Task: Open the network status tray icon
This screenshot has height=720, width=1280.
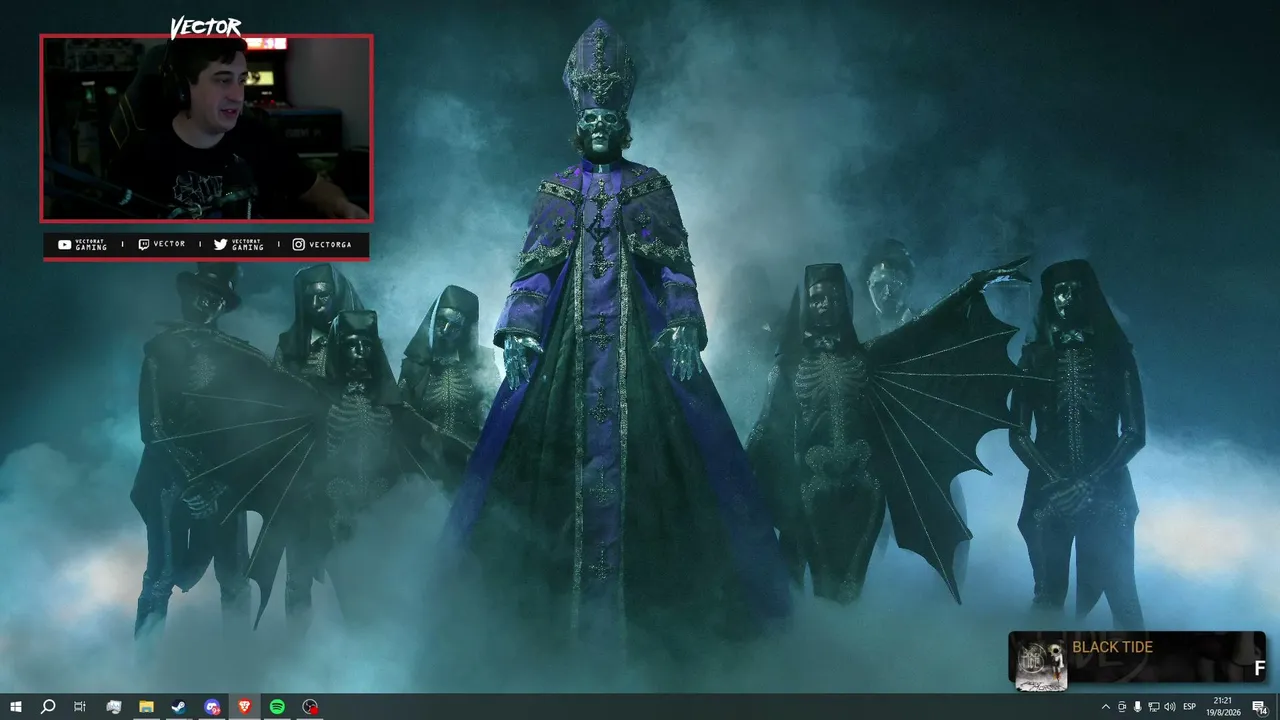Action: 1154,707
